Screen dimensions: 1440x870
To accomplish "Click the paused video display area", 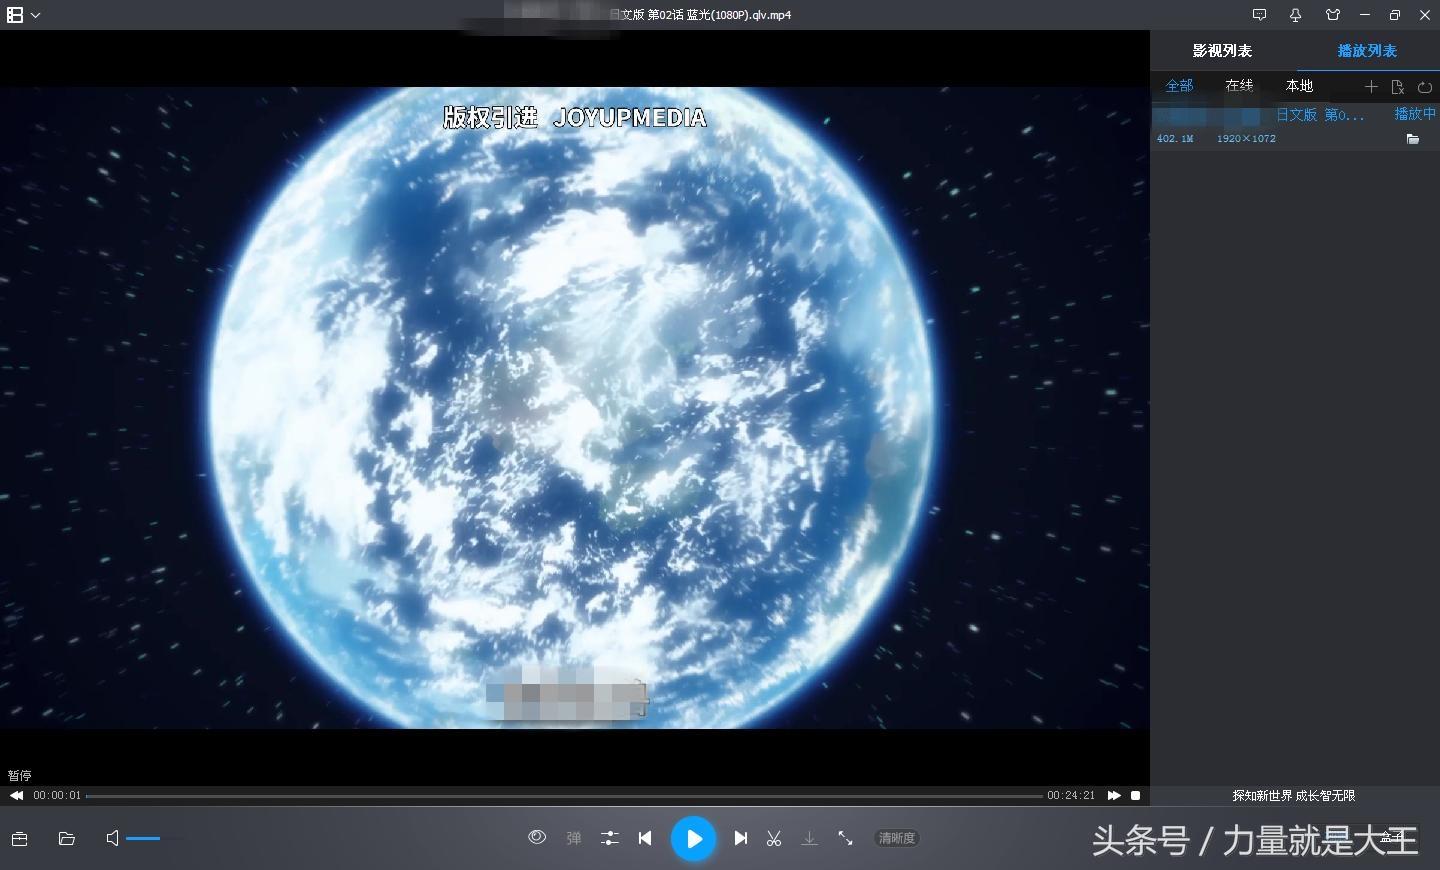I will (575, 408).
